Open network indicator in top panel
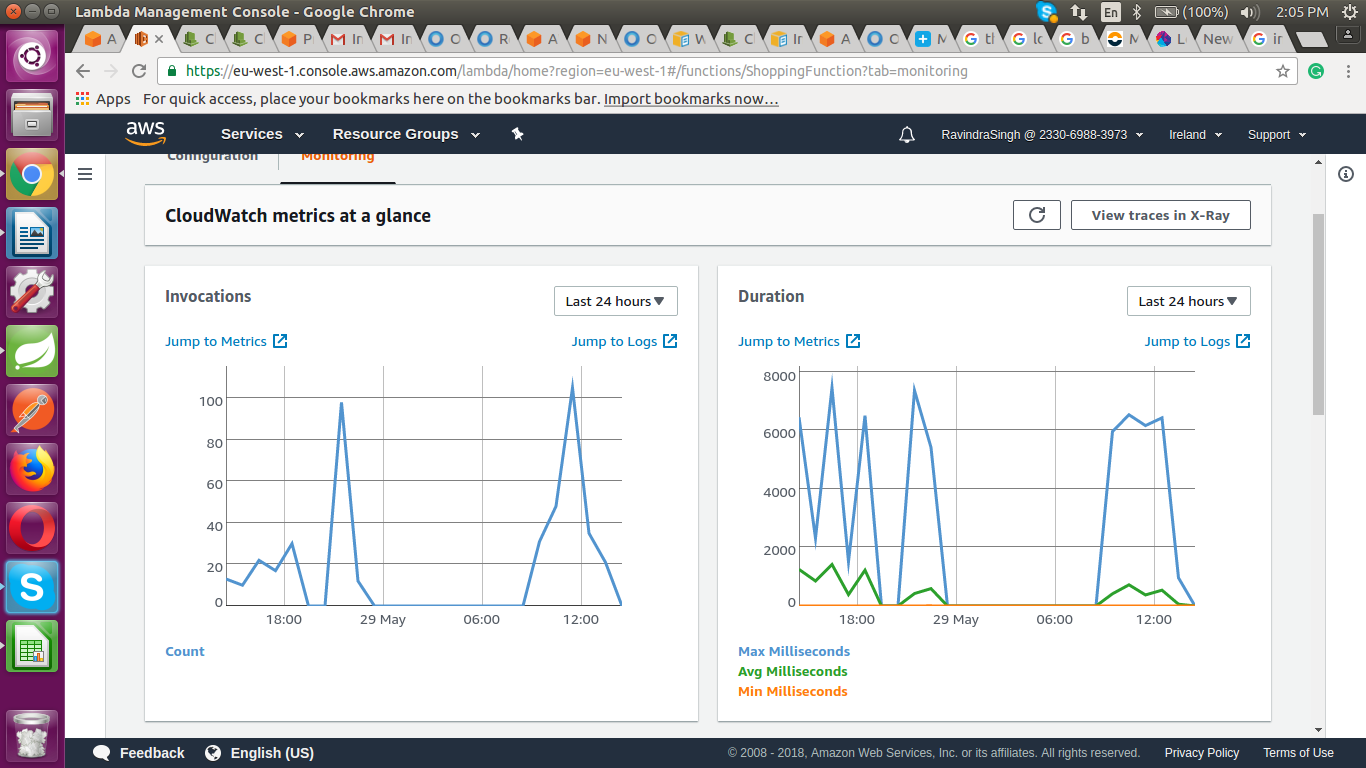 tap(1079, 12)
